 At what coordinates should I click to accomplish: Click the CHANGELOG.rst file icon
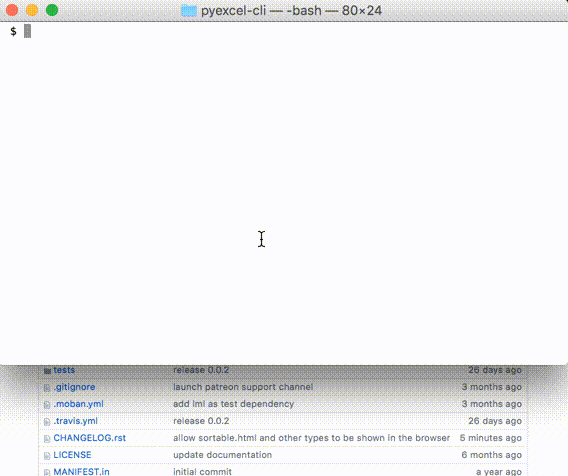47,439
